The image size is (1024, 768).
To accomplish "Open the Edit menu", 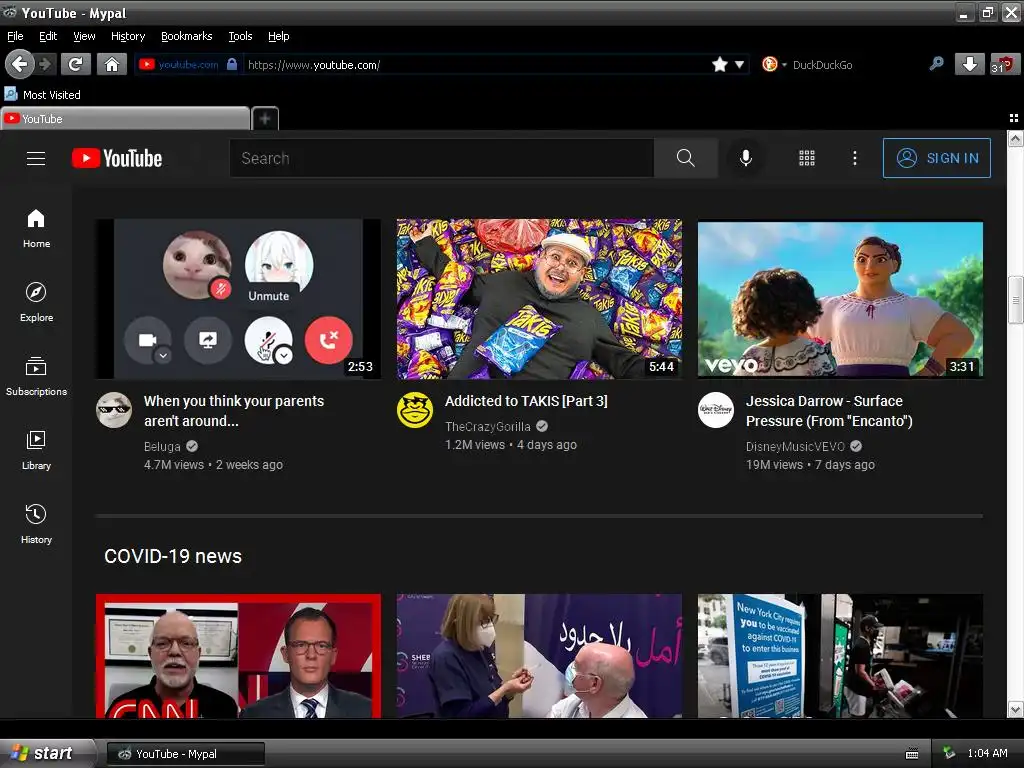I will [48, 36].
